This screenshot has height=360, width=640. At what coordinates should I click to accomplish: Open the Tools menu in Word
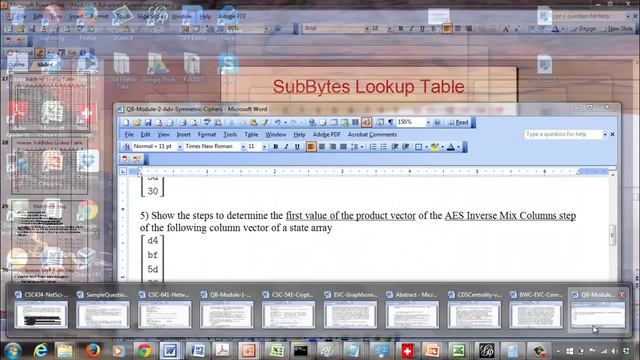point(230,134)
